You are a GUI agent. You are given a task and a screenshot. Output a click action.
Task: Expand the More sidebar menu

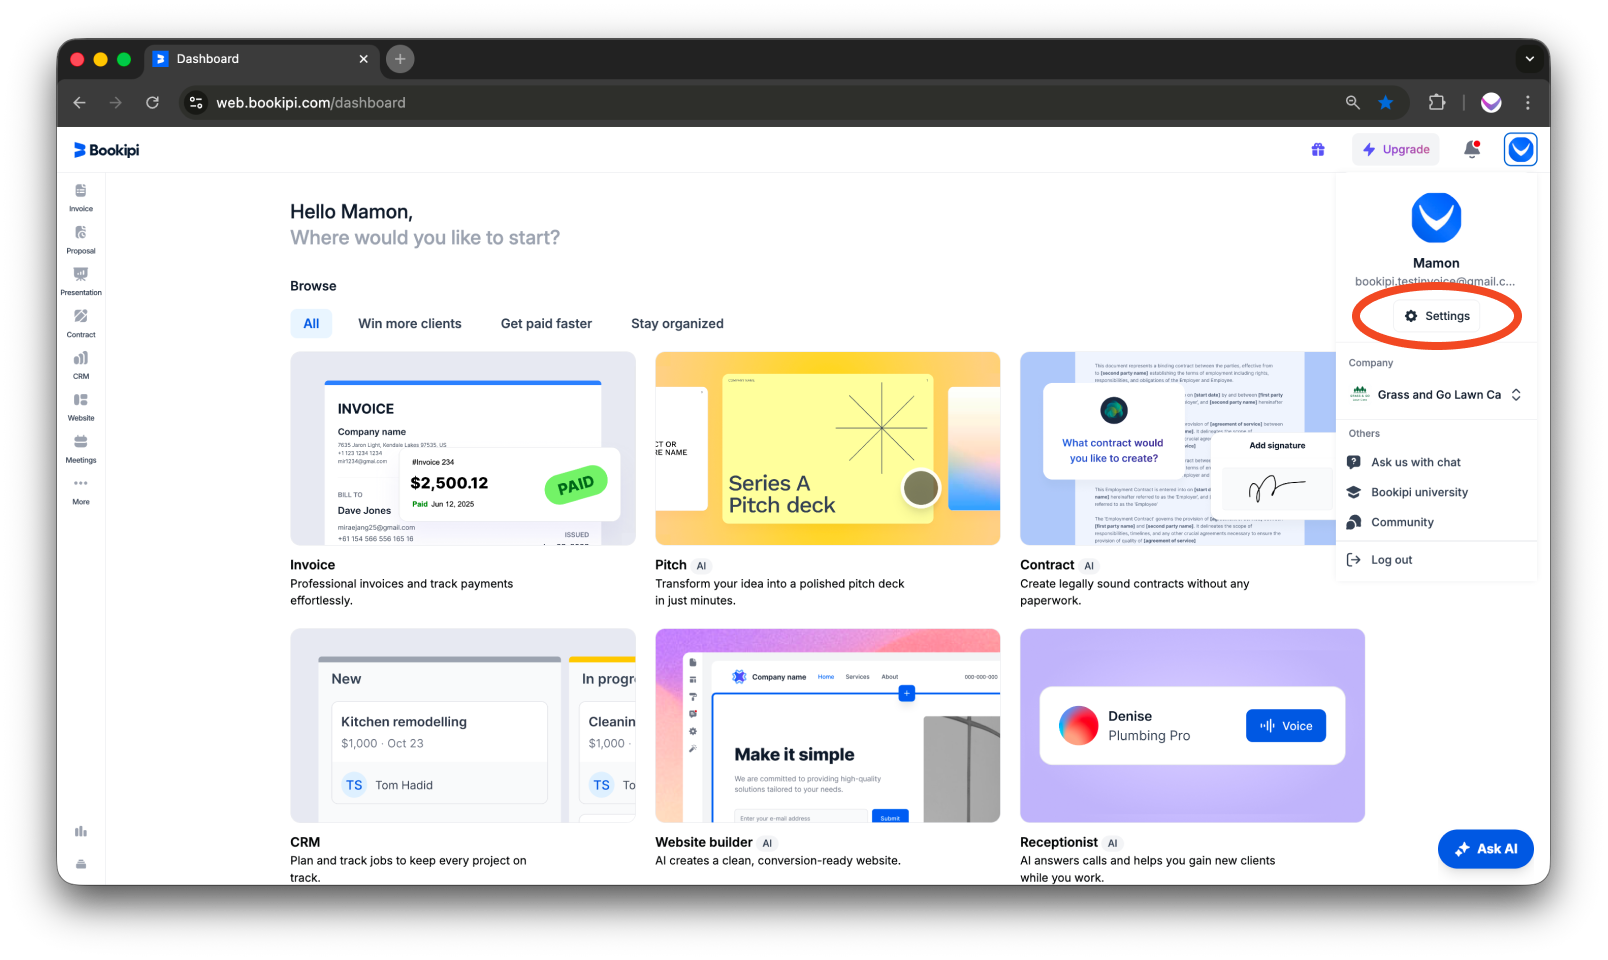[x=81, y=490]
